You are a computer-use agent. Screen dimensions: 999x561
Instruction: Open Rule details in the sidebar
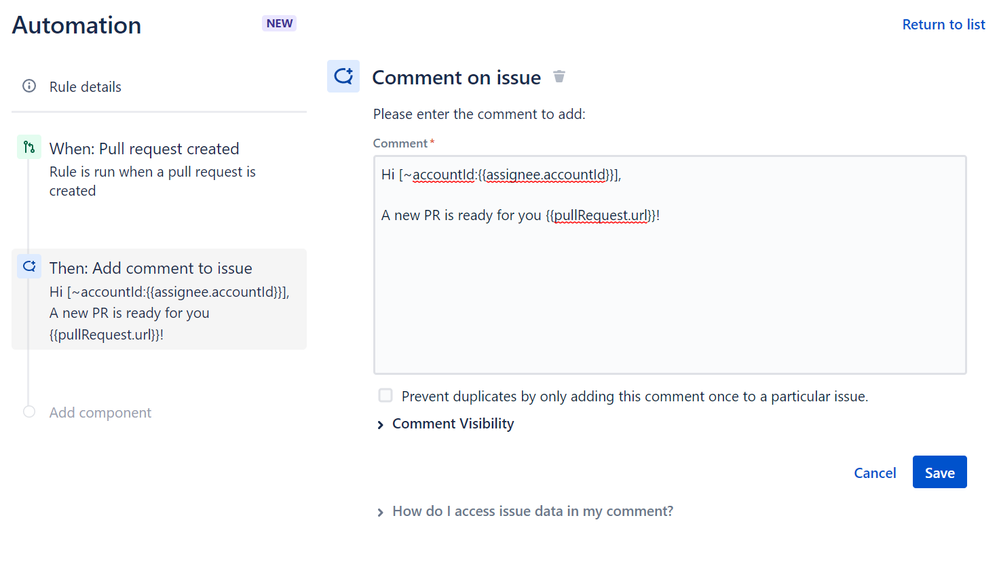coord(85,87)
